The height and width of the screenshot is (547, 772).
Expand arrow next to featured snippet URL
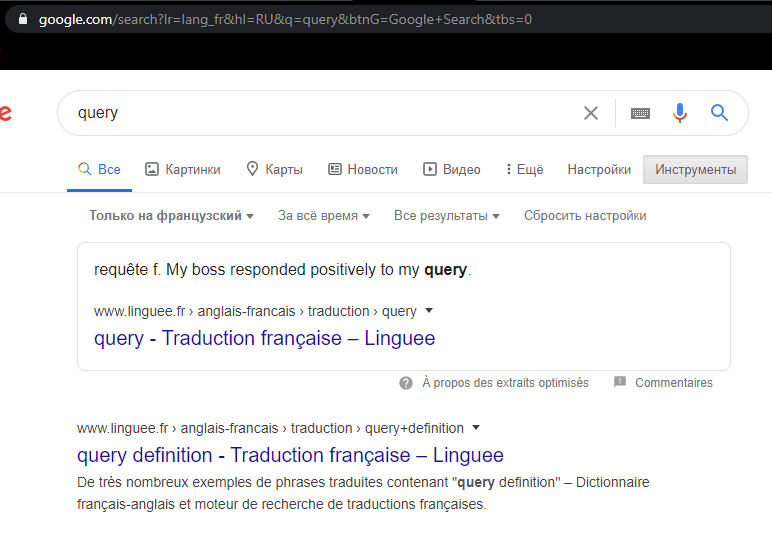(x=429, y=311)
